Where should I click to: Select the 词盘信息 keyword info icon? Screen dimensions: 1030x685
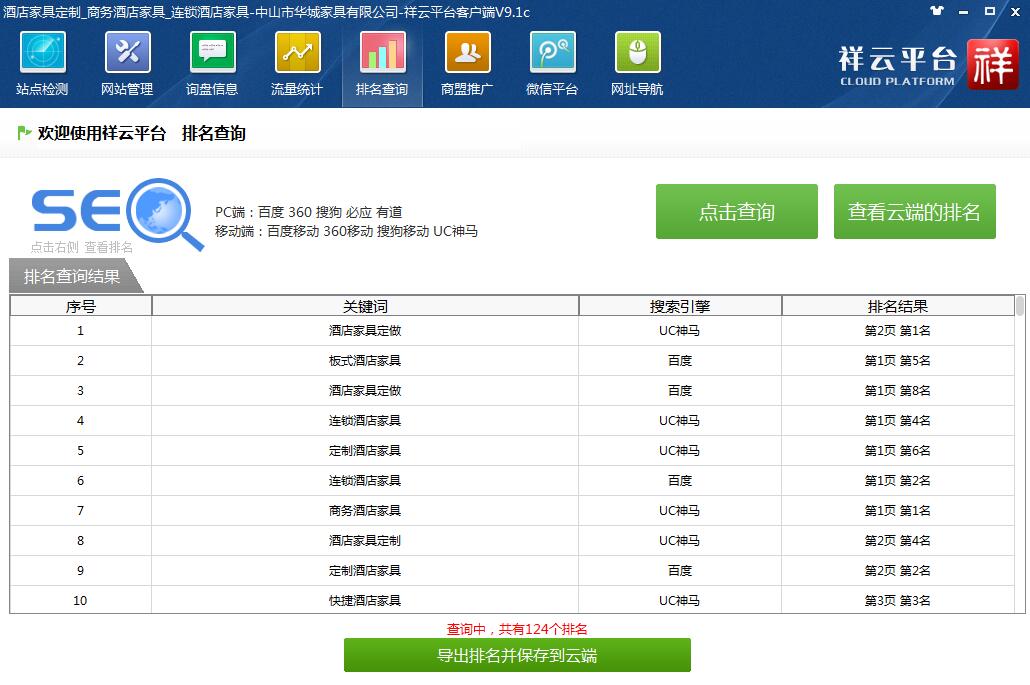(x=212, y=64)
